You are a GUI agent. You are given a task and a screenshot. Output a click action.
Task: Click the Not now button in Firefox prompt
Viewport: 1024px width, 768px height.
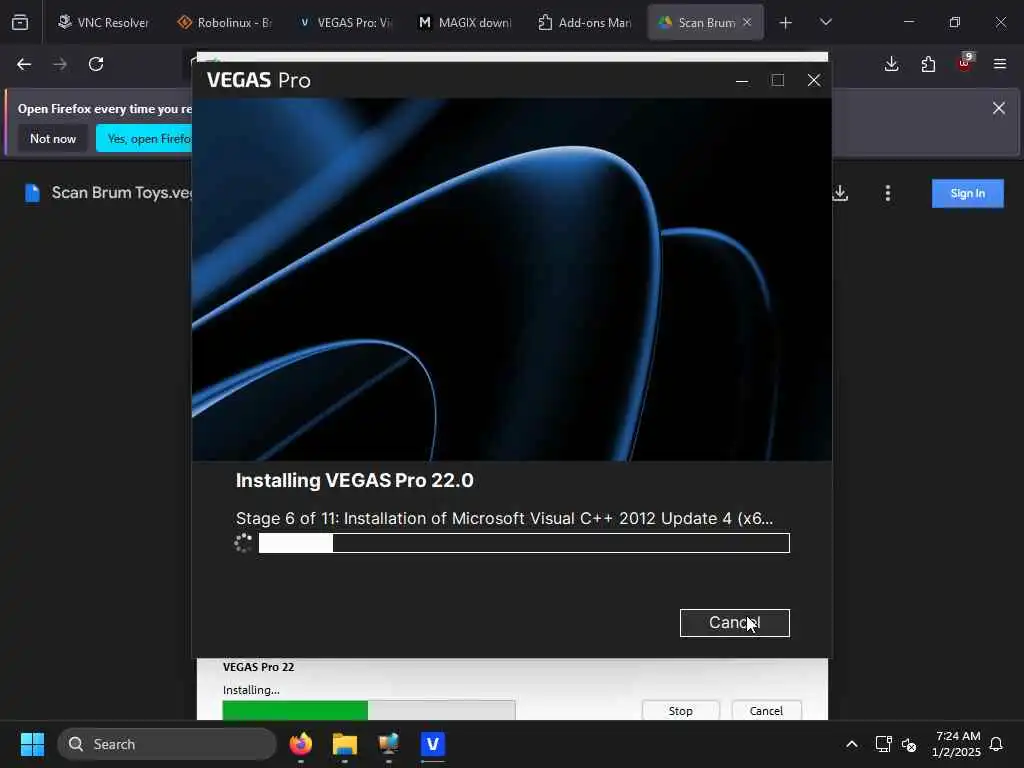[x=53, y=138]
